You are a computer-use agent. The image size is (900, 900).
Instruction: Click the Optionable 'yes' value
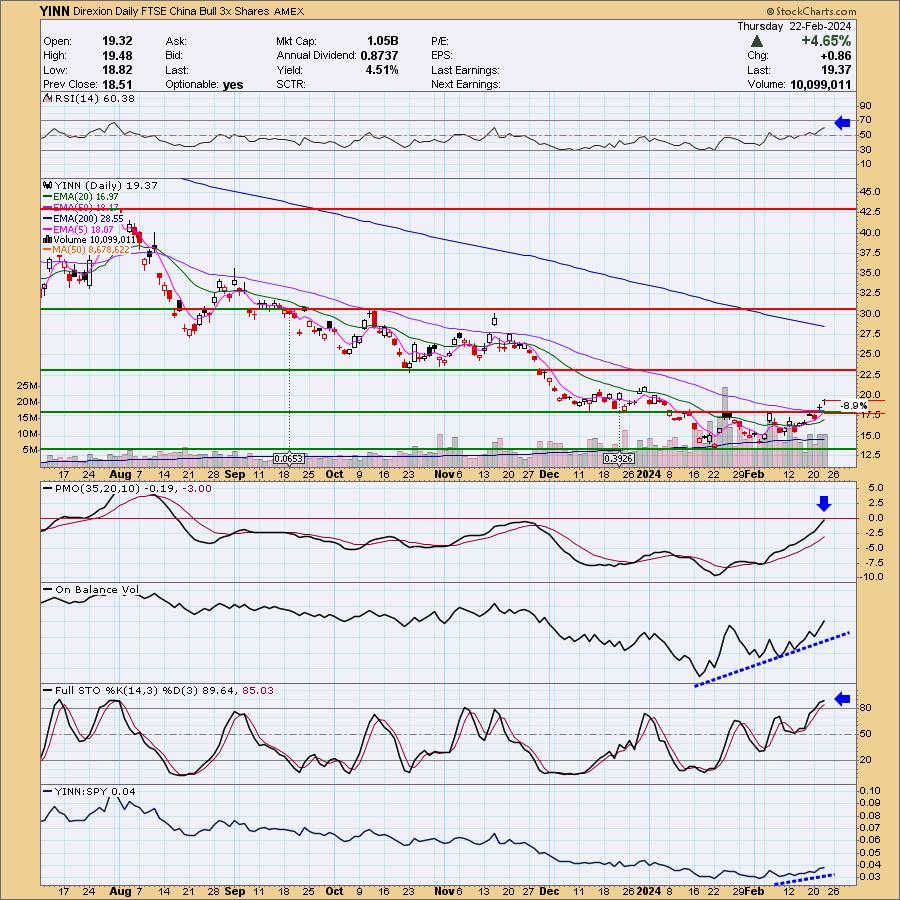[x=233, y=84]
